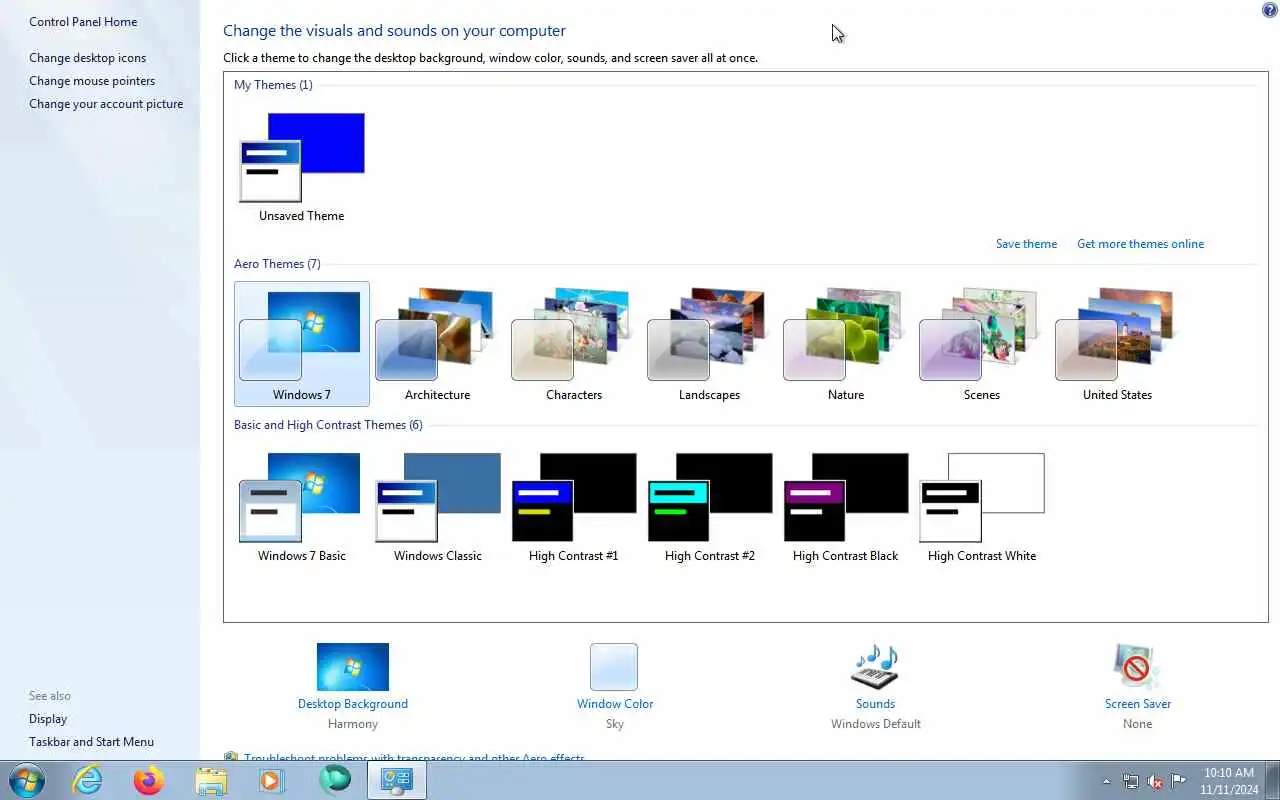
Task: Choose the Characters theme
Action: coord(573,344)
